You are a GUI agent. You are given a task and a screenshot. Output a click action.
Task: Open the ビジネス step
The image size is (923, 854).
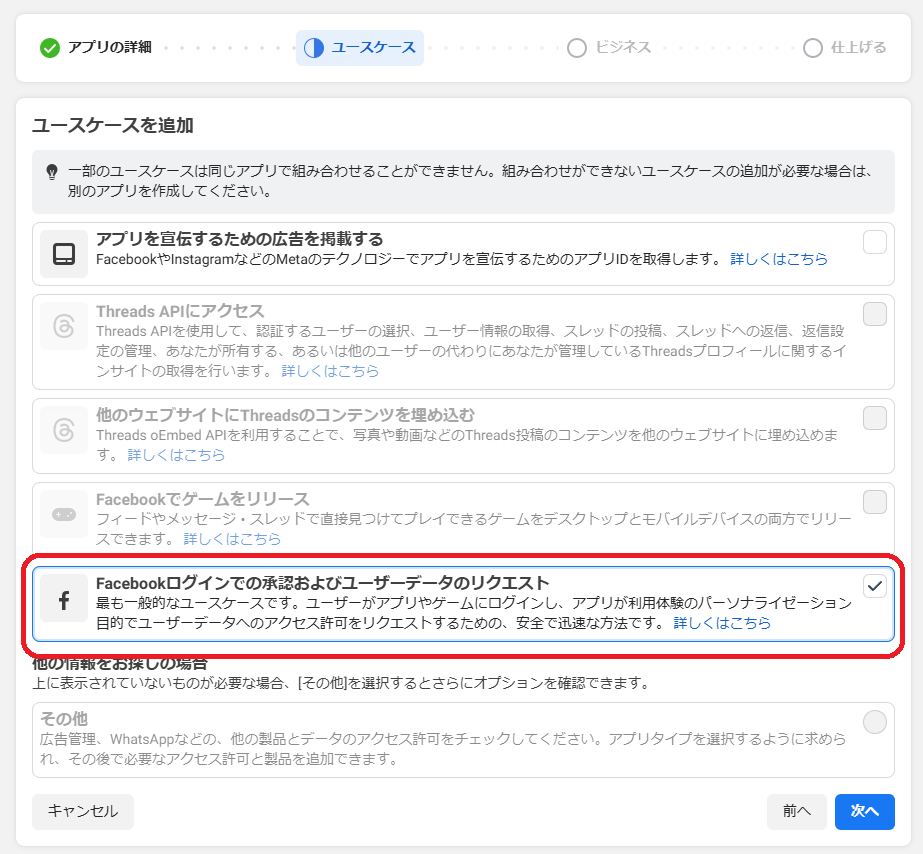pyautogui.click(x=609, y=48)
